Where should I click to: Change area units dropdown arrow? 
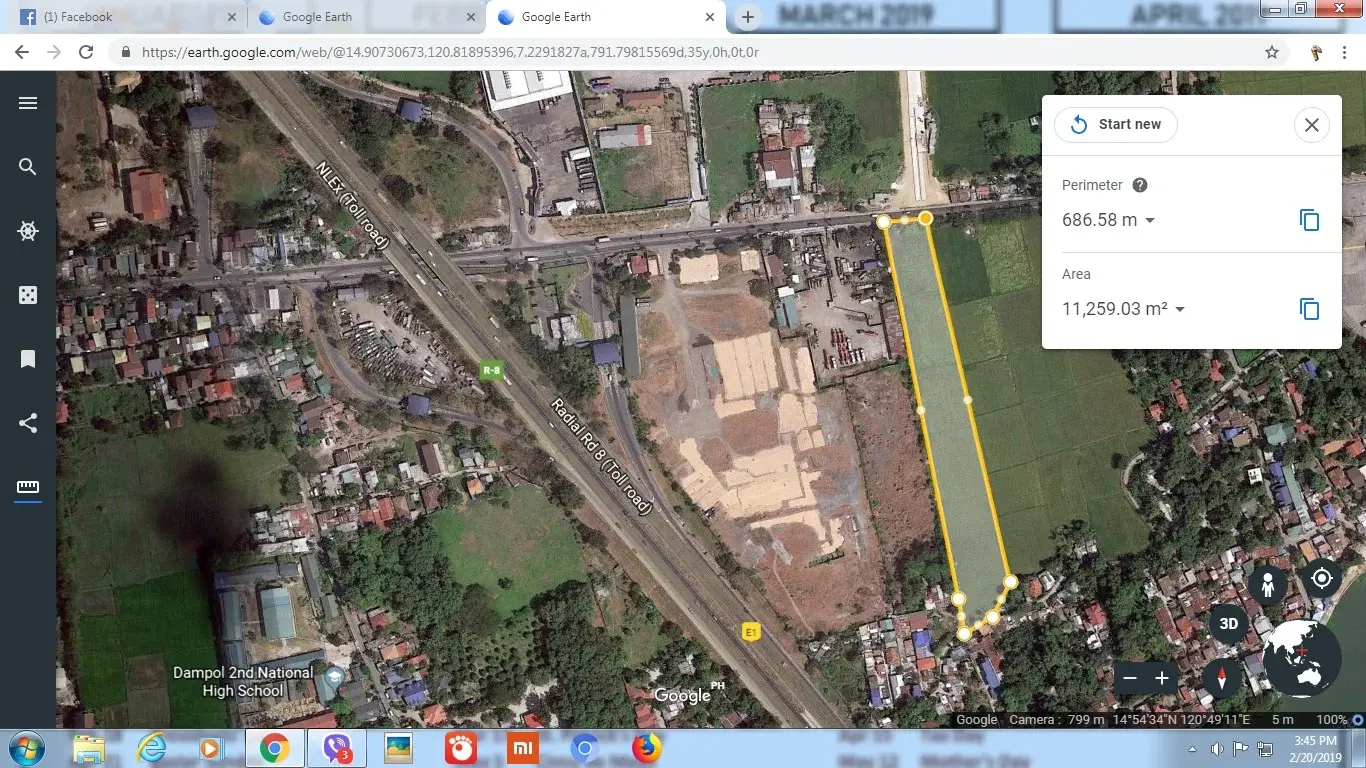tap(1180, 310)
